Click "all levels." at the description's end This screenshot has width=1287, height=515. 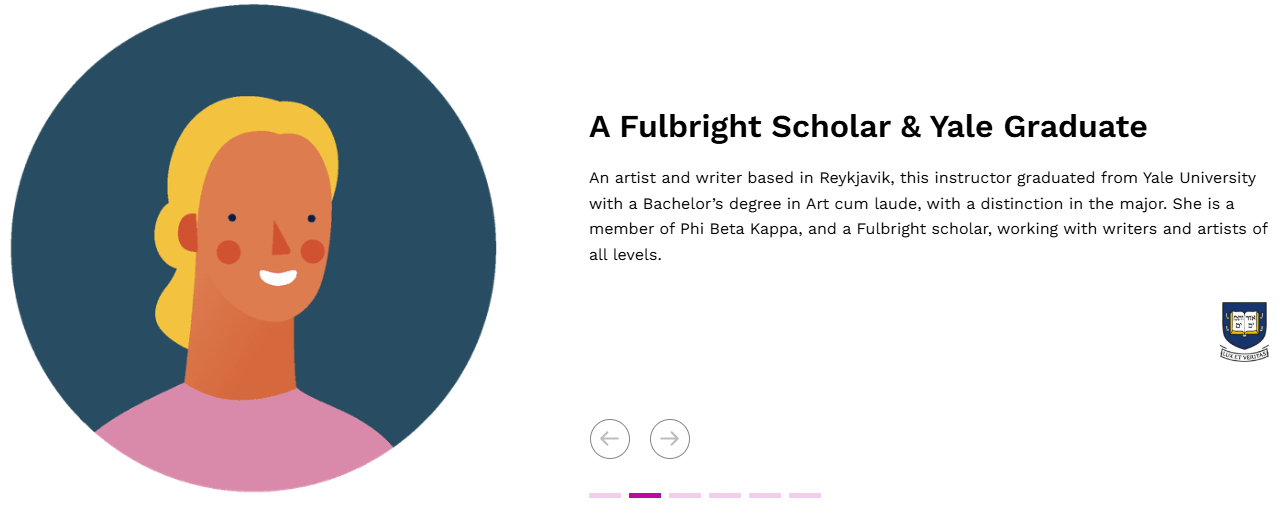[625, 255]
